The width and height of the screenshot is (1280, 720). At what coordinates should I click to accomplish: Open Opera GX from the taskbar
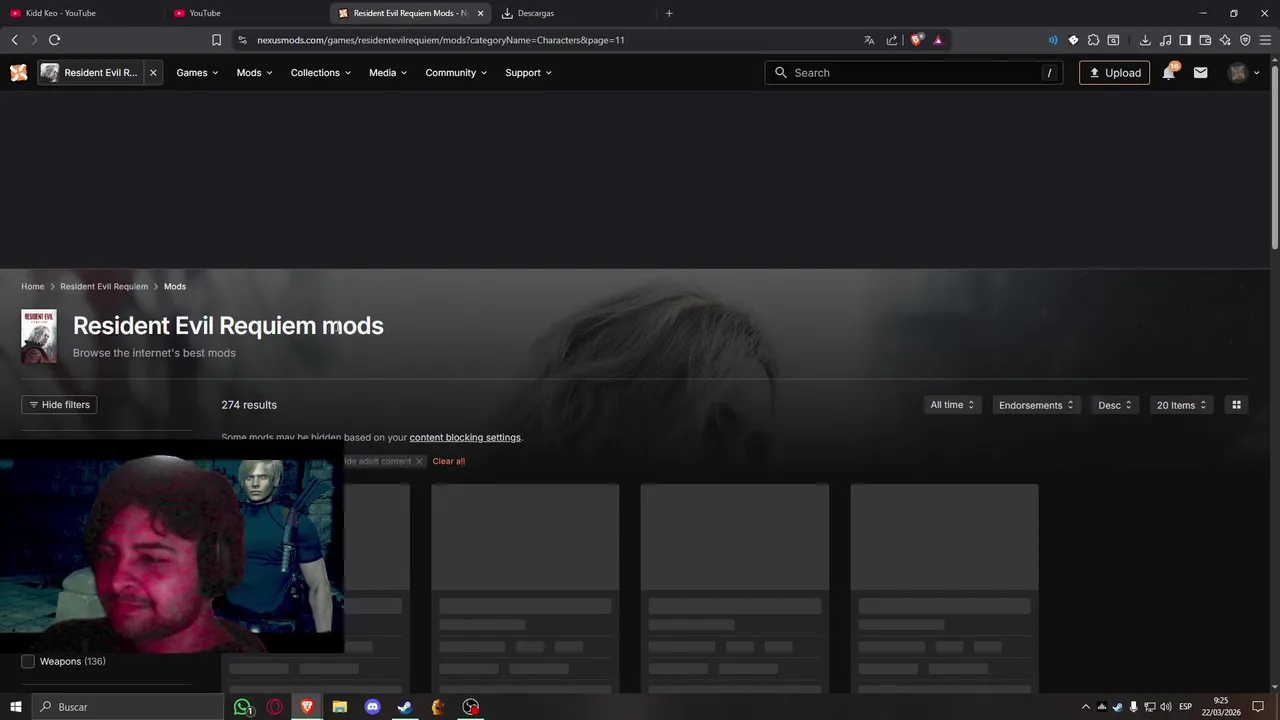coord(274,707)
